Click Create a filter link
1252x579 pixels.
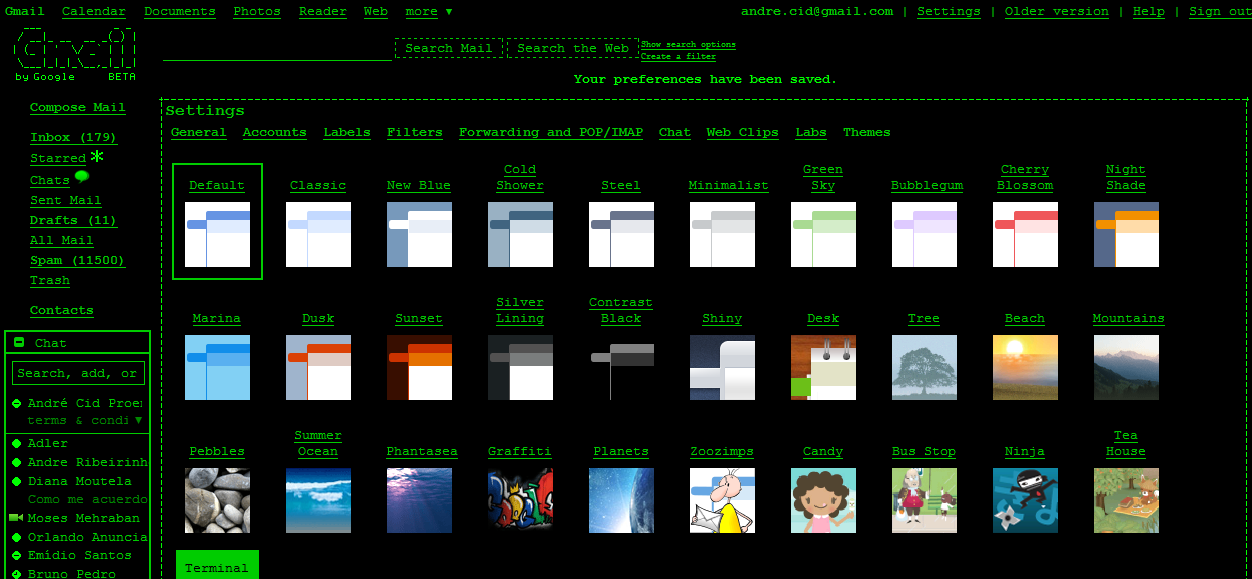(678, 57)
